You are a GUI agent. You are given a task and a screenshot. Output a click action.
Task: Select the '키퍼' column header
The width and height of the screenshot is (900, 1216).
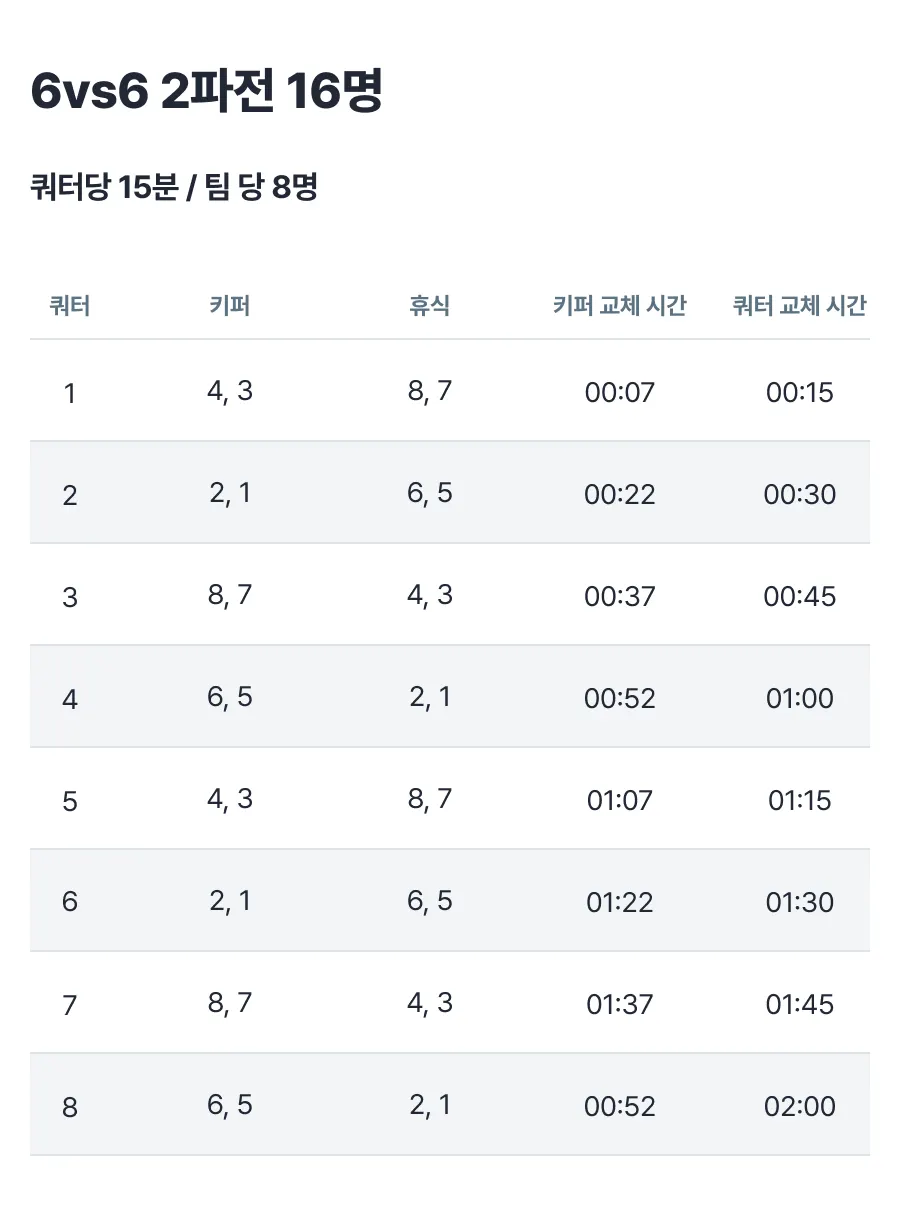coord(230,306)
